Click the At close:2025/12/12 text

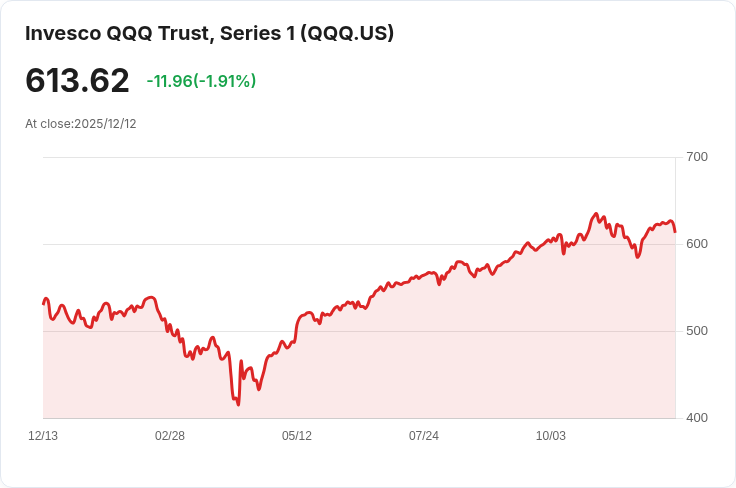click(81, 124)
